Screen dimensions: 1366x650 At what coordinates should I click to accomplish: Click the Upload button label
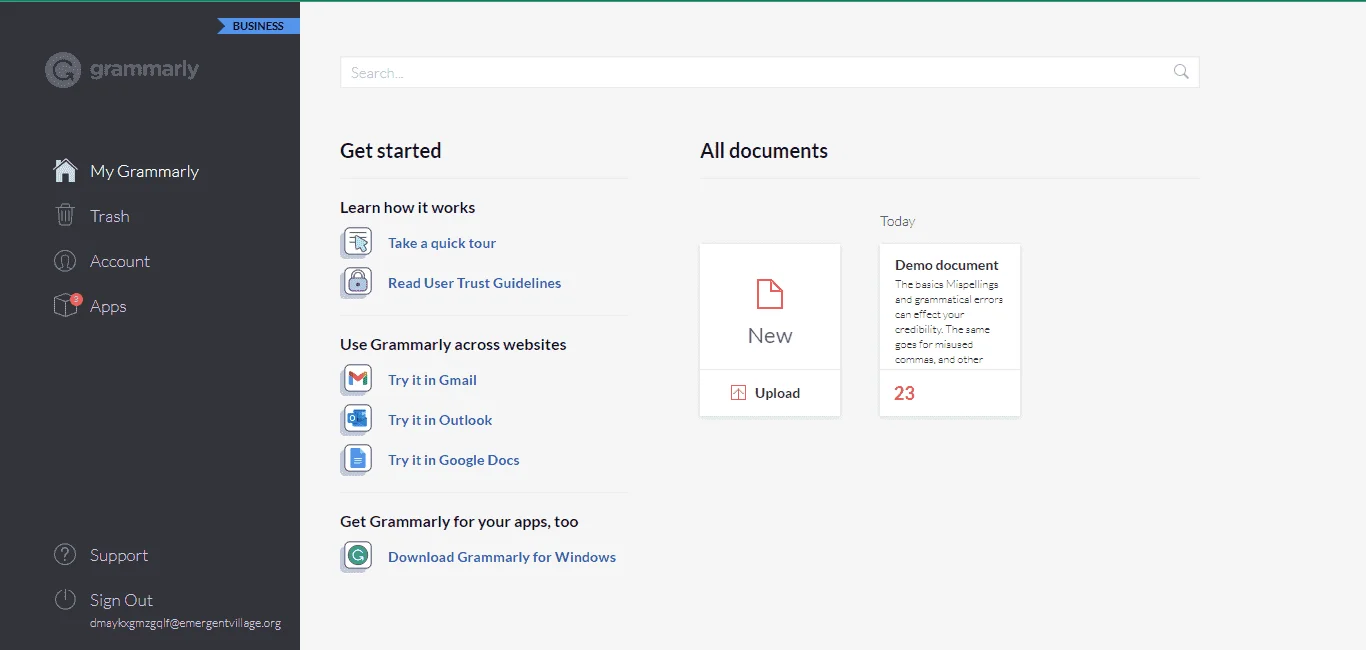coord(777,393)
